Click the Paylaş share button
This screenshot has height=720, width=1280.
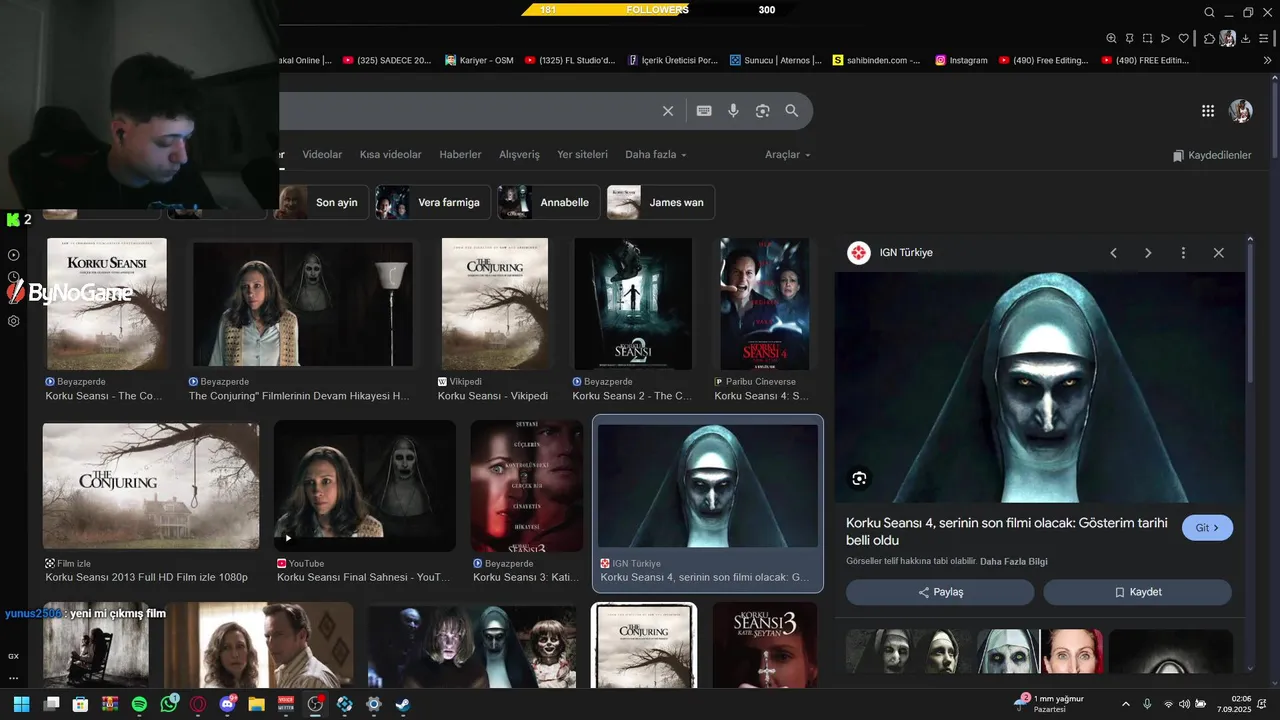[x=940, y=592]
